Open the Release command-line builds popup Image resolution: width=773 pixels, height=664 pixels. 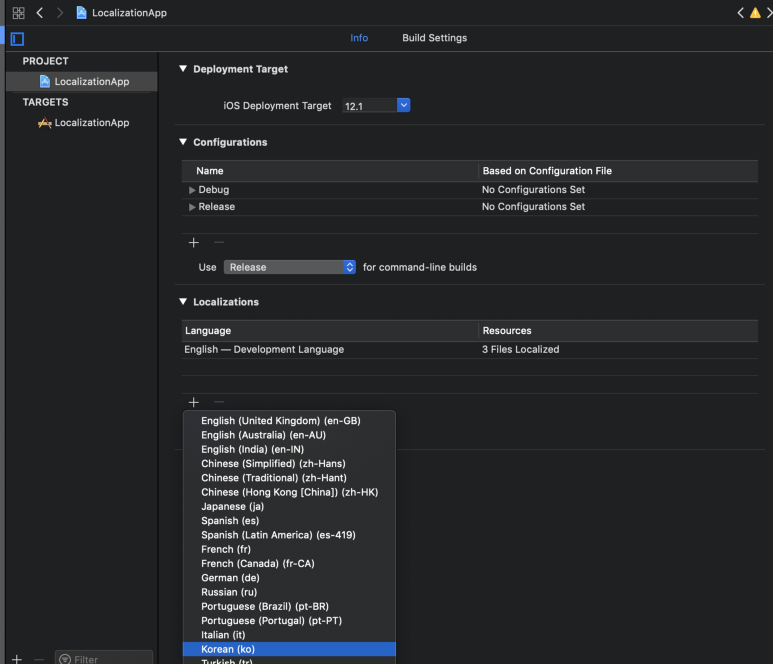(290, 267)
